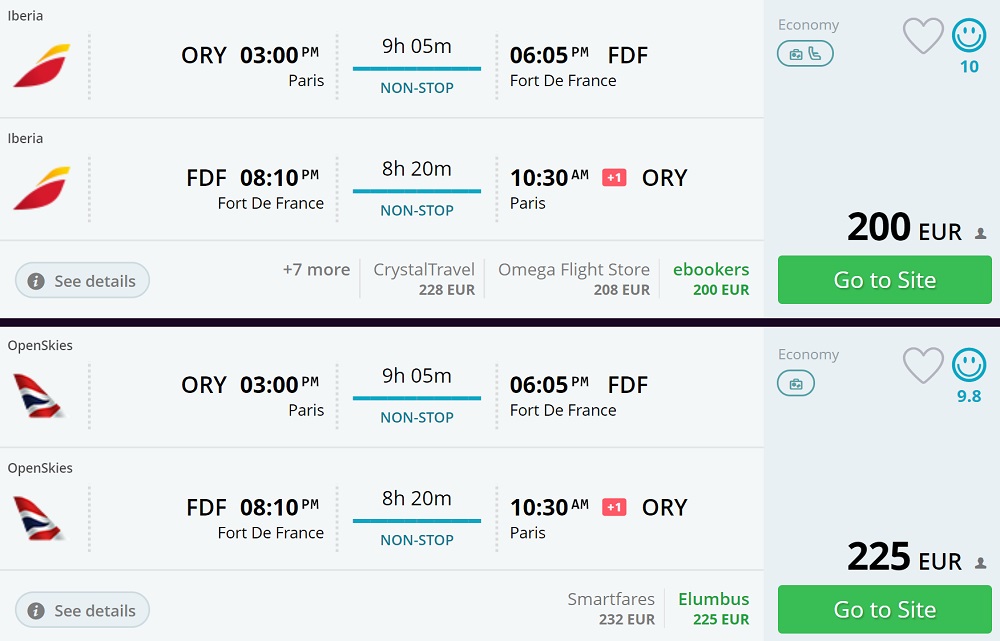Click the Iberia logo on the return flight
The image size is (1000, 641).
pyautogui.click(x=42, y=189)
